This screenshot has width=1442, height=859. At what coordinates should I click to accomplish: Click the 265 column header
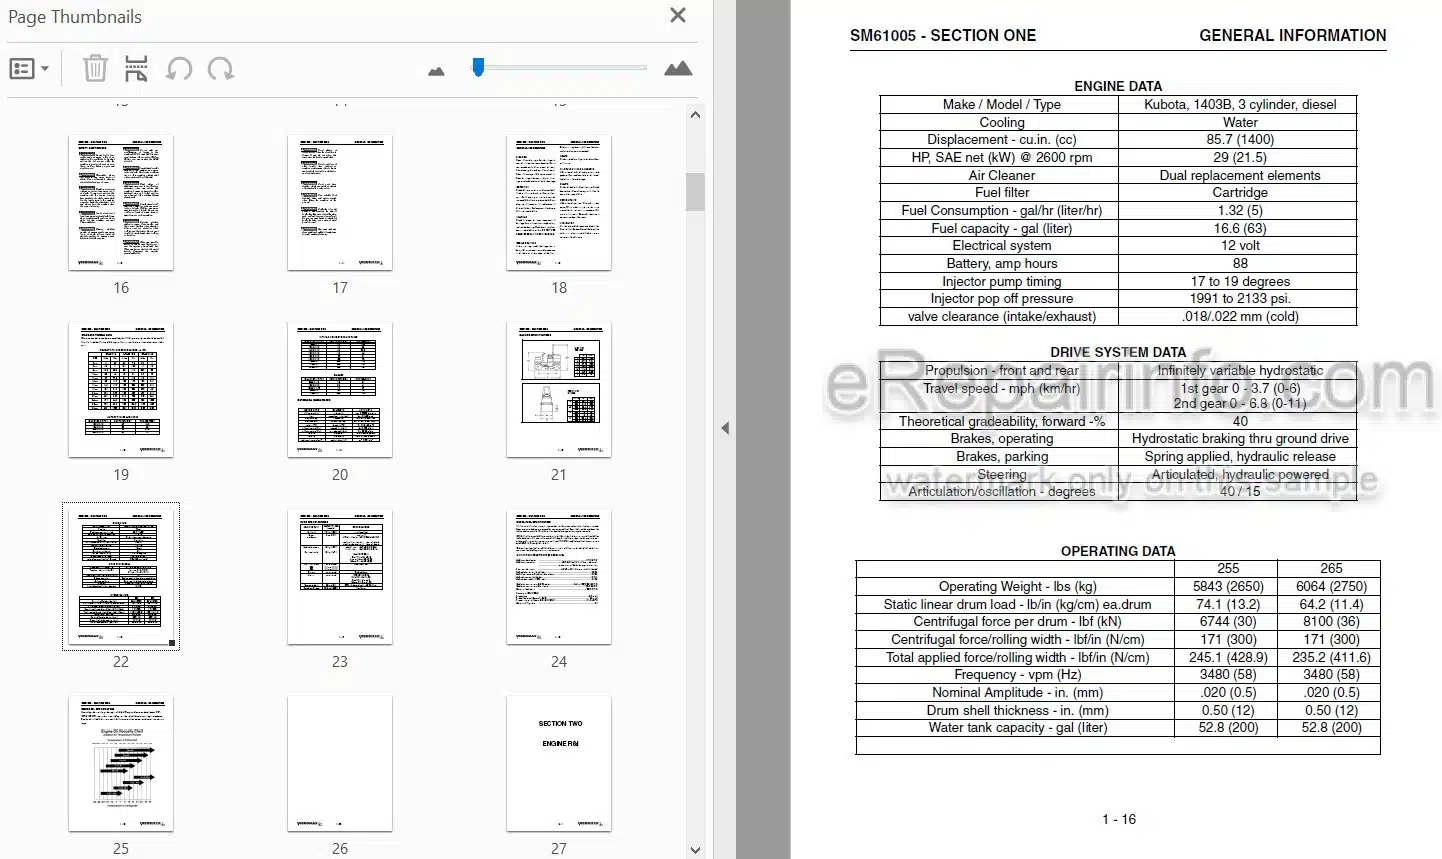pyautogui.click(x=1331, y=568)
